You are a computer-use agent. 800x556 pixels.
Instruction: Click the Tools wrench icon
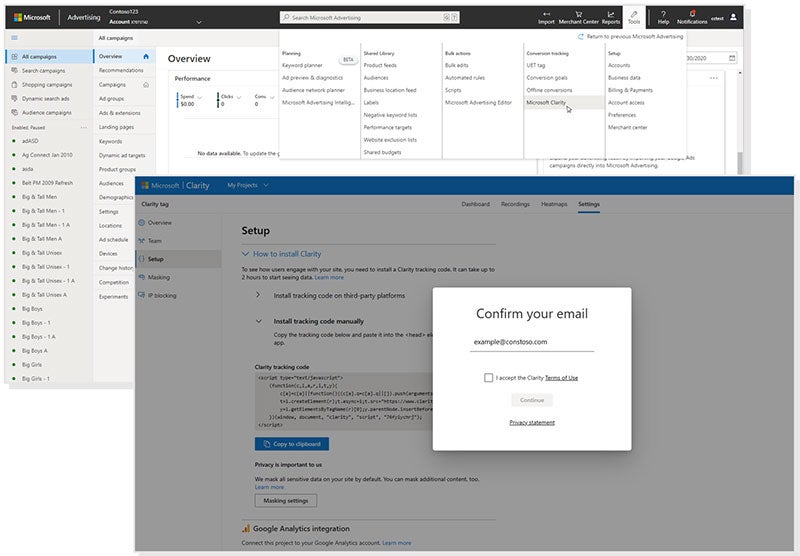coord(634,14)
